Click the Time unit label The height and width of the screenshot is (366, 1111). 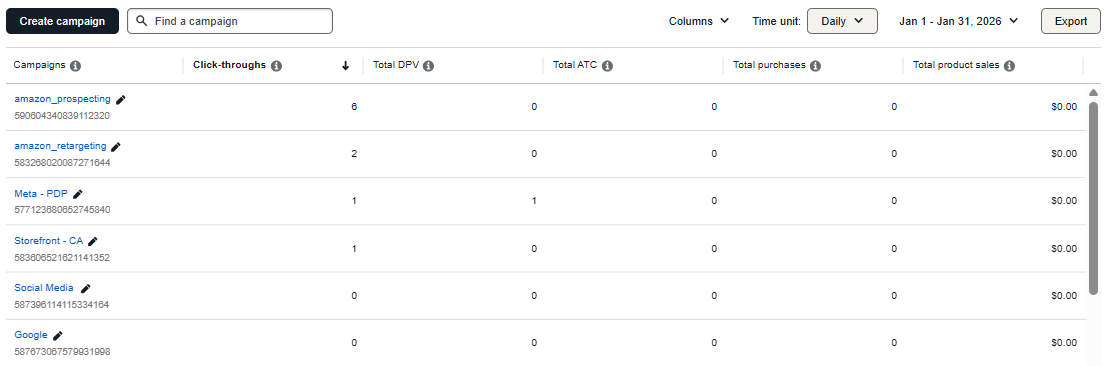click(777, 21)
